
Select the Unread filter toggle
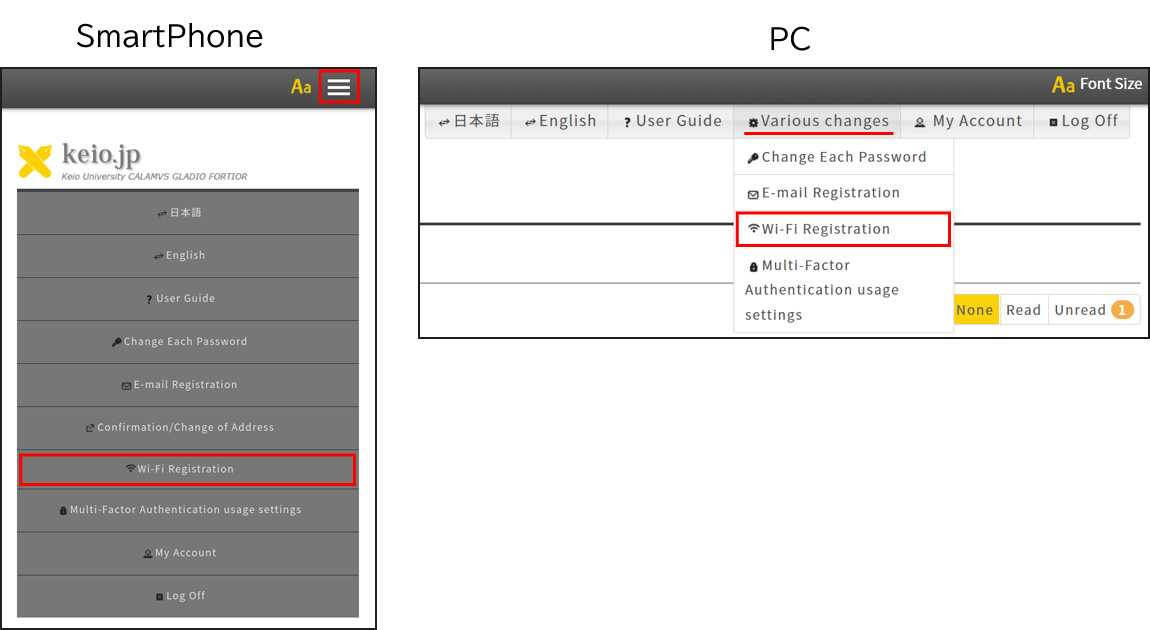(1080, 310)
